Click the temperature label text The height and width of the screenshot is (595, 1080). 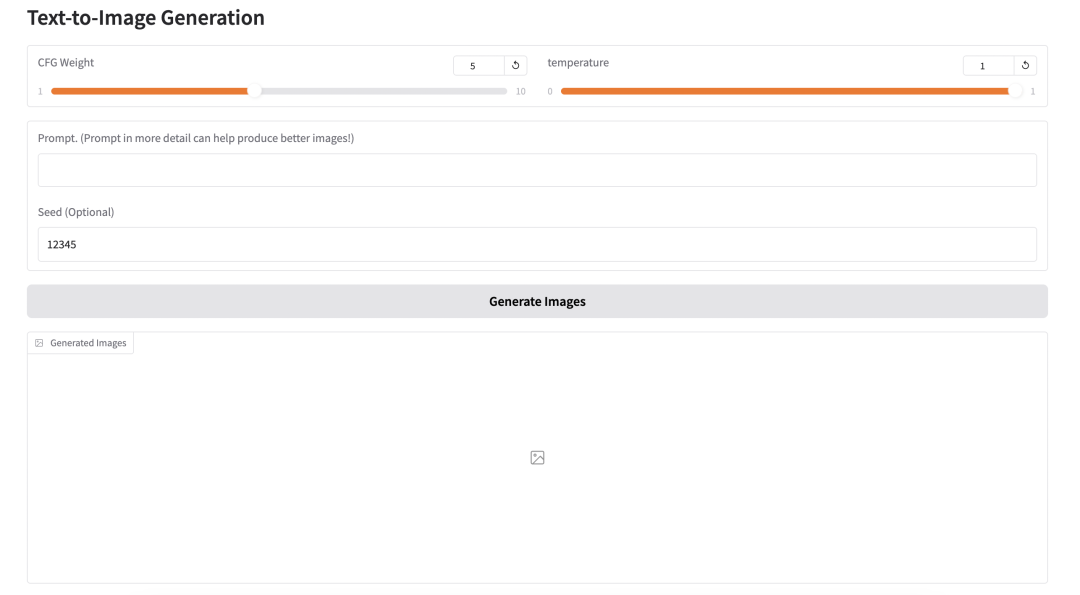[578, 63]
